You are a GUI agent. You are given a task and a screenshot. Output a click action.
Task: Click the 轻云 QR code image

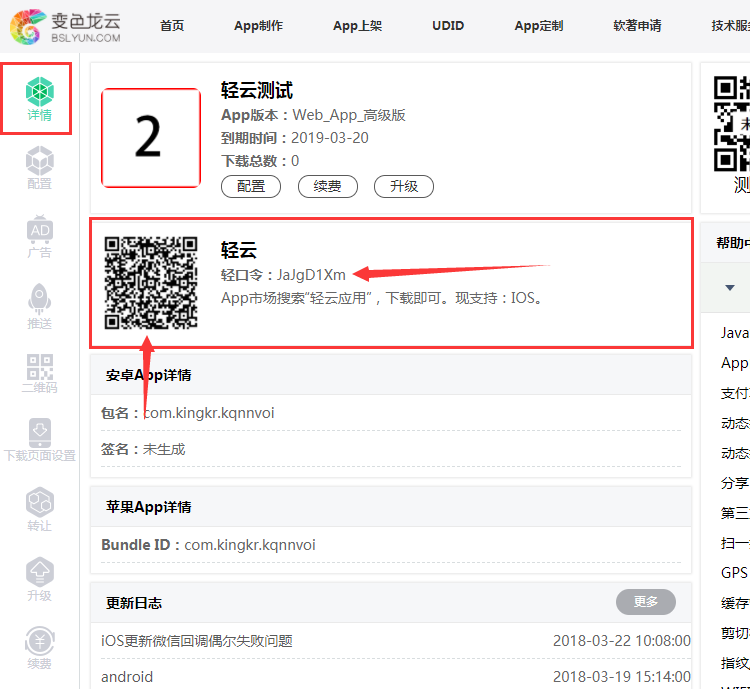pyautogui.click(x=151, y=283)
